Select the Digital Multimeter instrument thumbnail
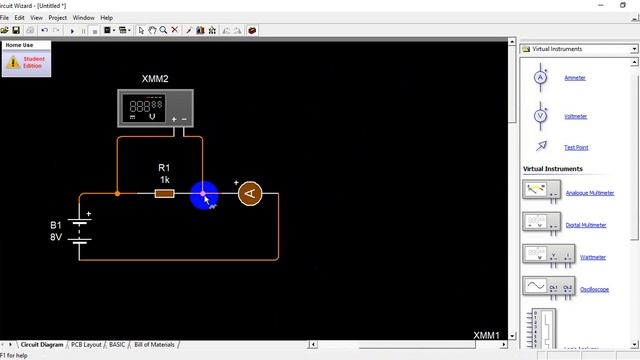The height and width of the screenshot is (360, 640). click(x=542, y=224)
